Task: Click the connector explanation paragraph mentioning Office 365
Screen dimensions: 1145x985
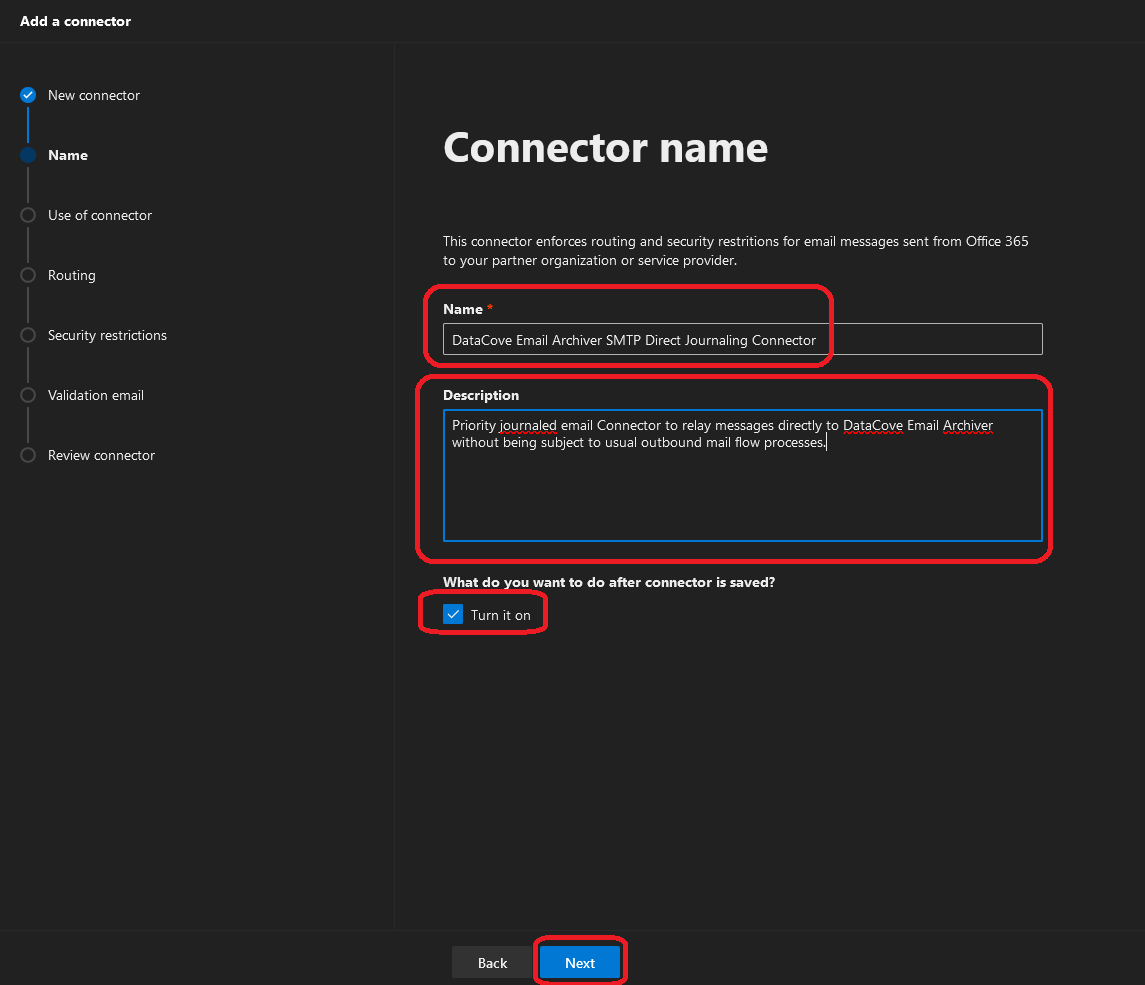Action: (735, 250)
